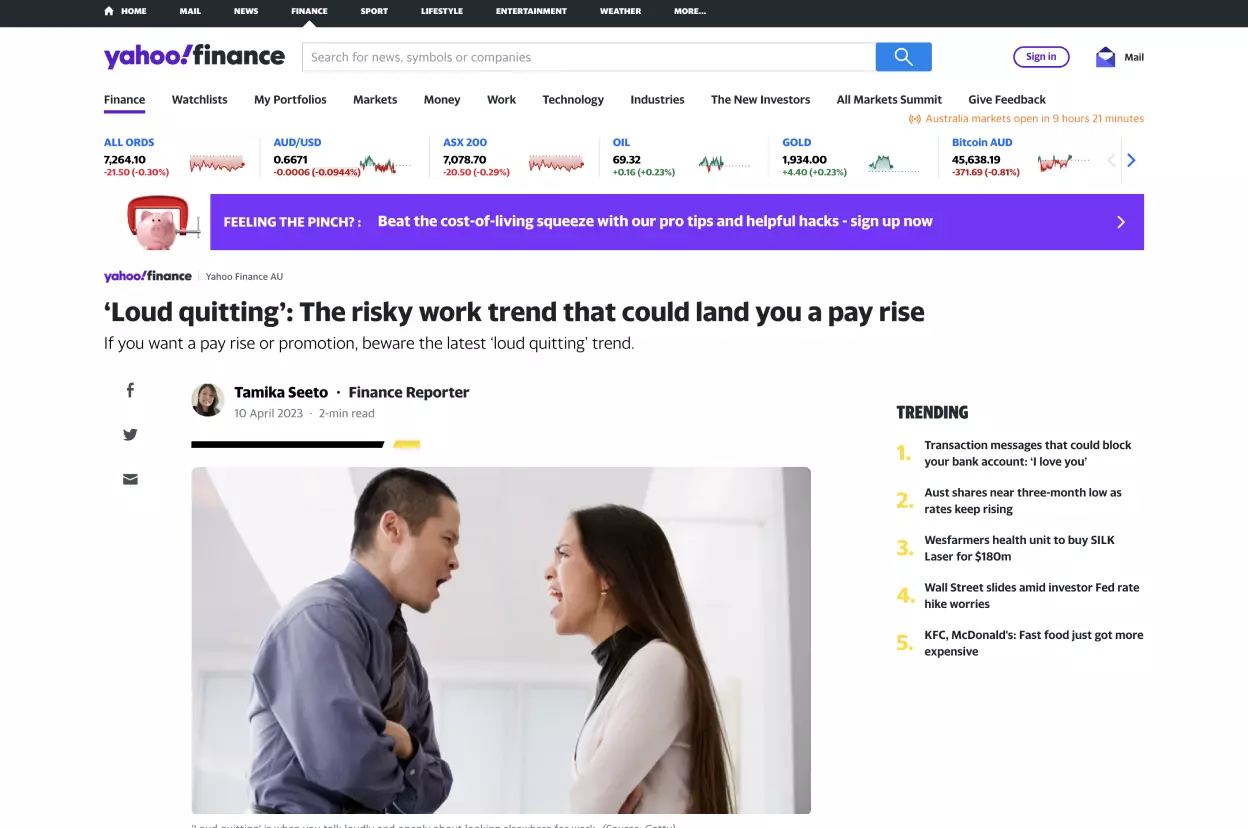Open the Mail envelope icon
This screenshot has height=828, width=1248.
1105,57
